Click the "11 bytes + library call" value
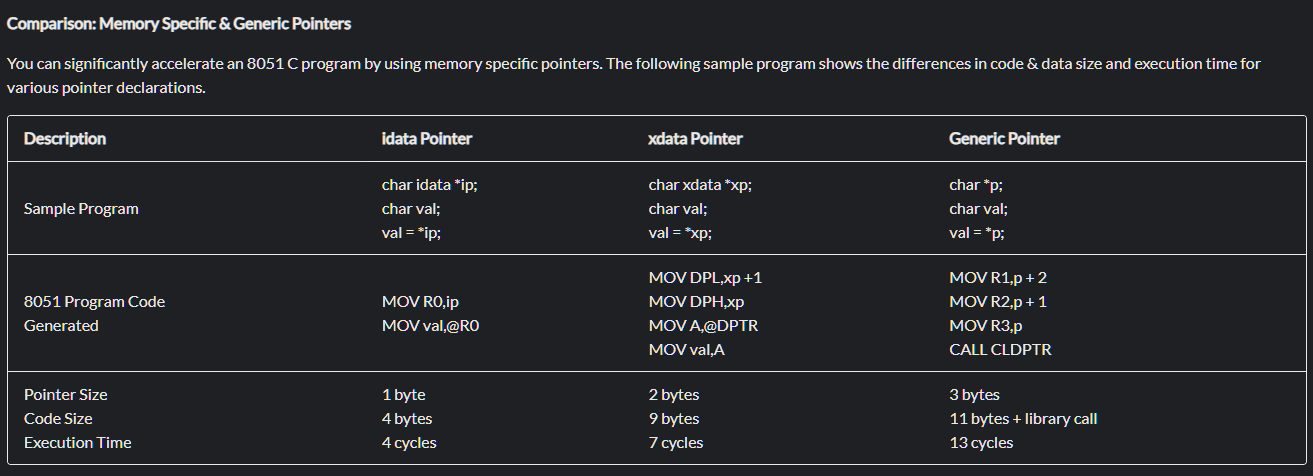 pyautogui.click(x=1023, y=419)
